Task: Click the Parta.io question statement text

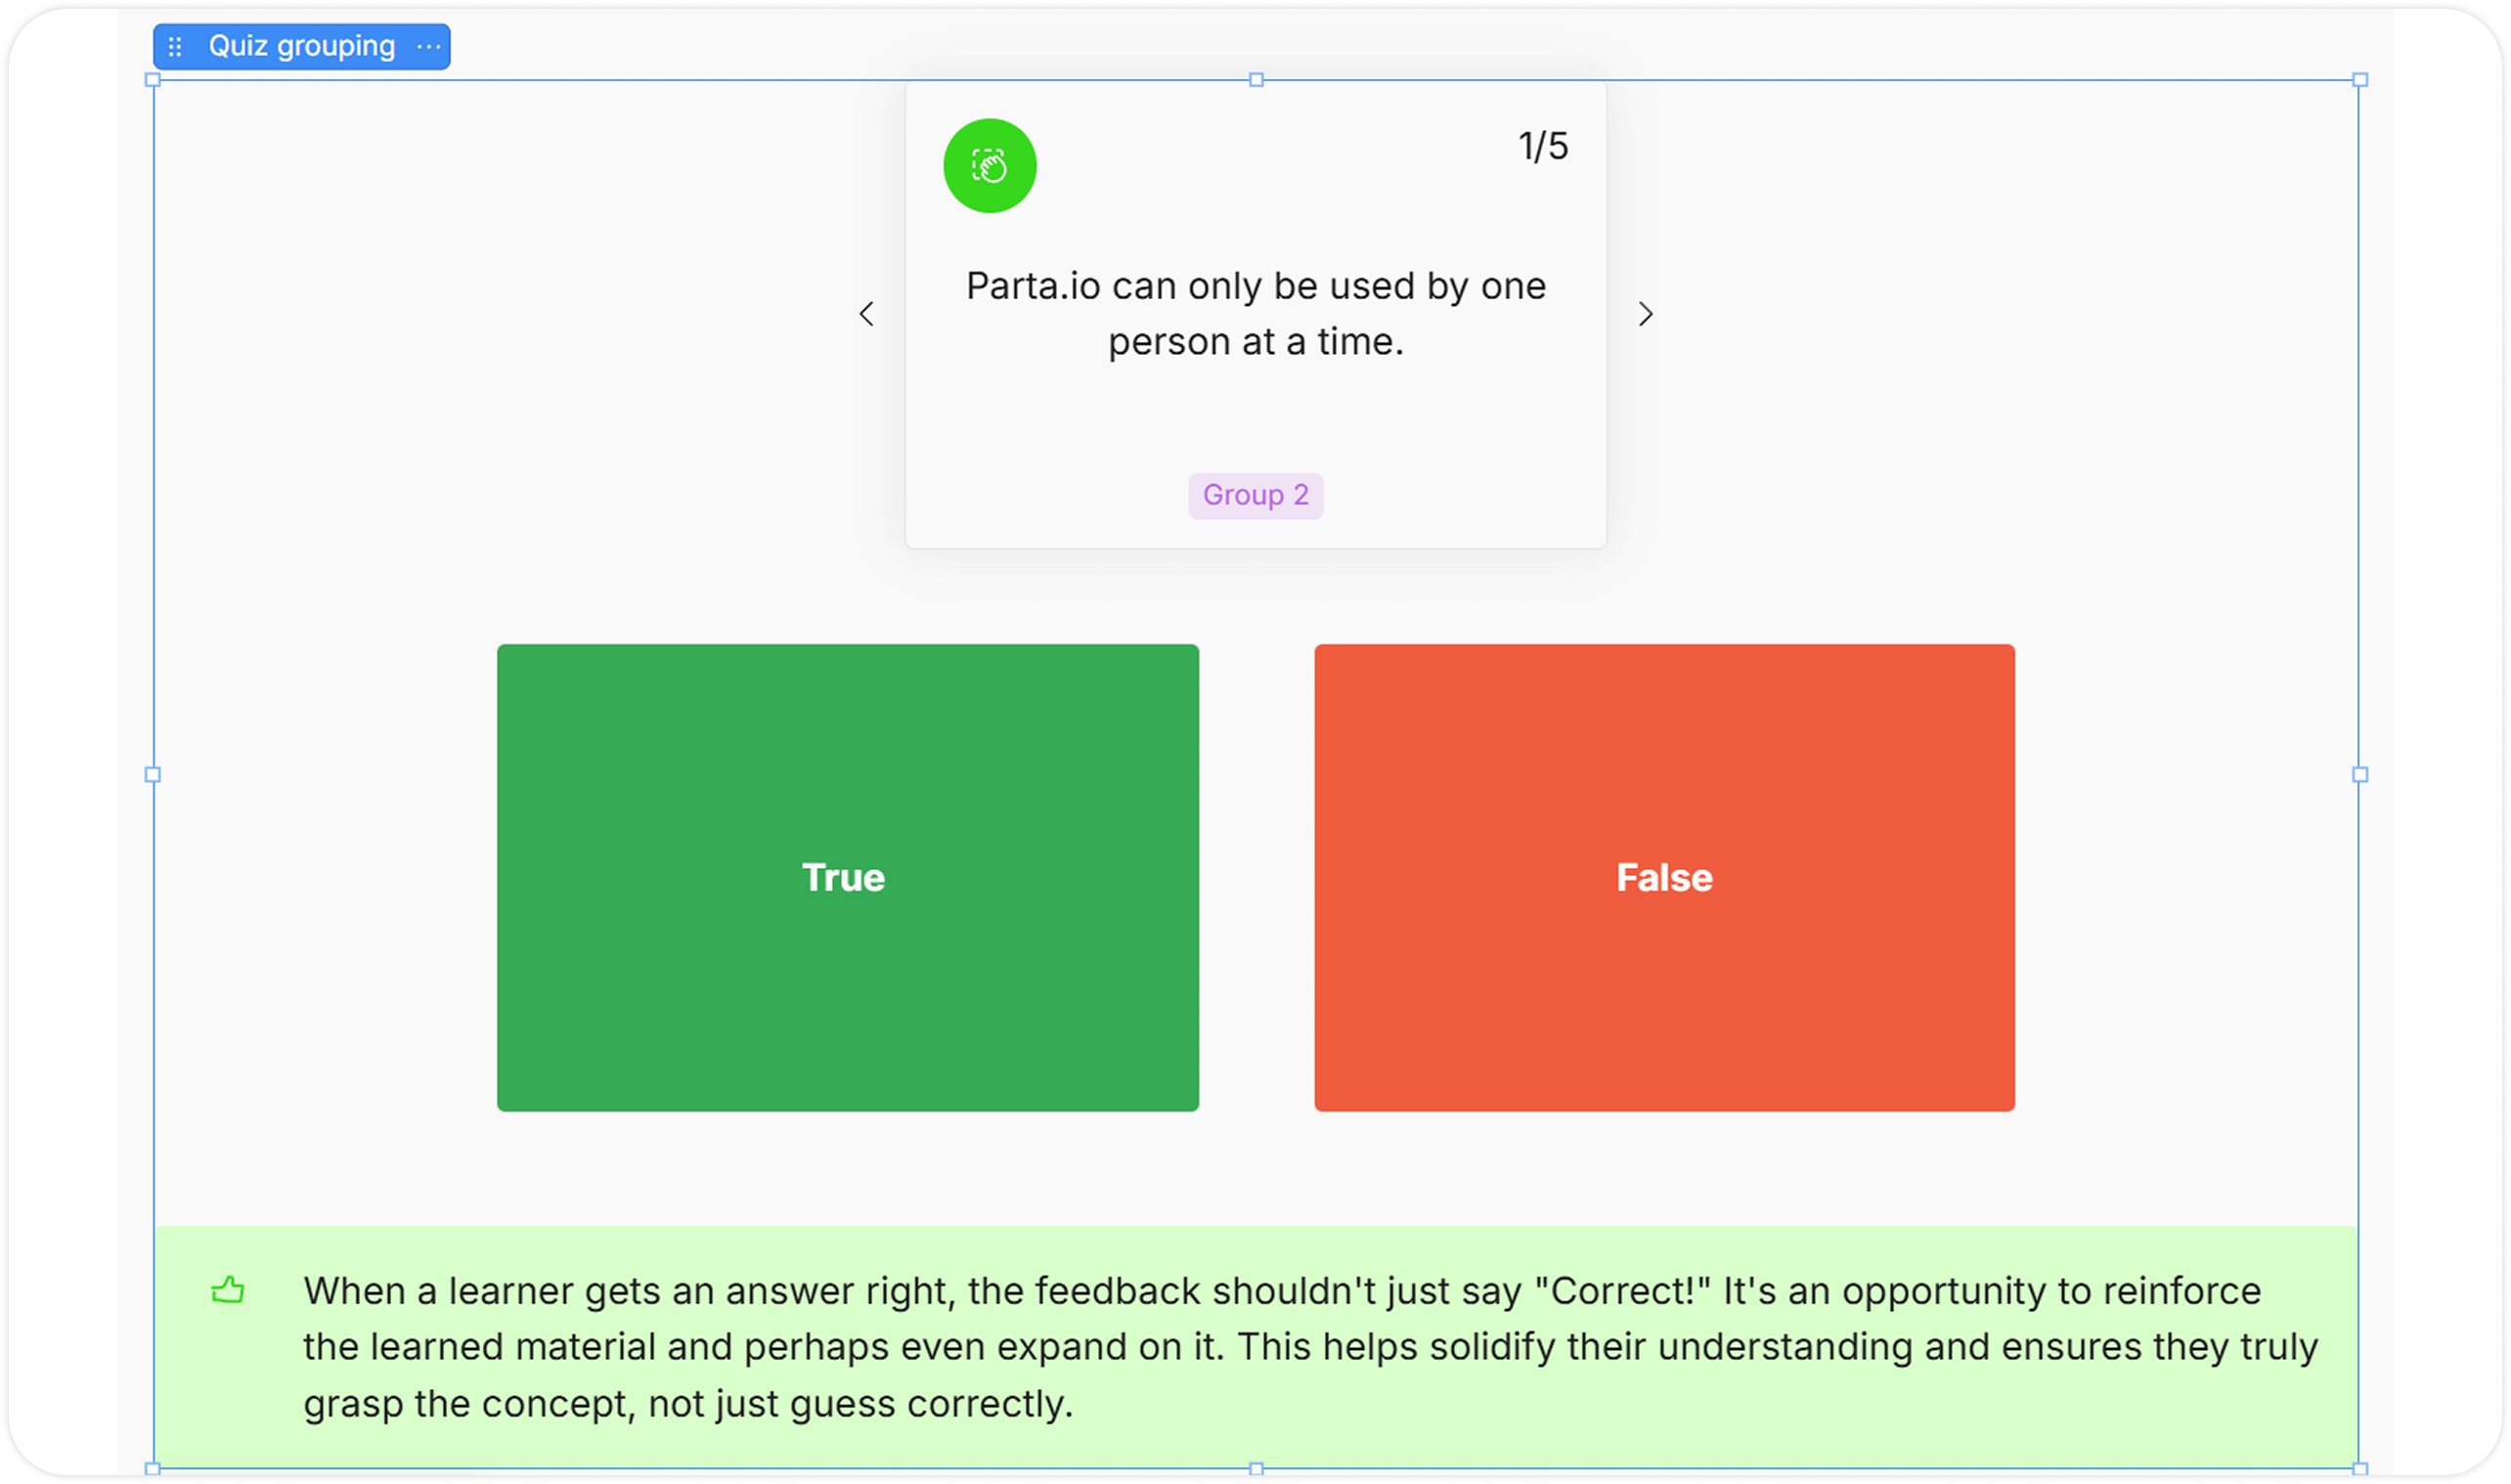Action: click(x=1255, y=314)
